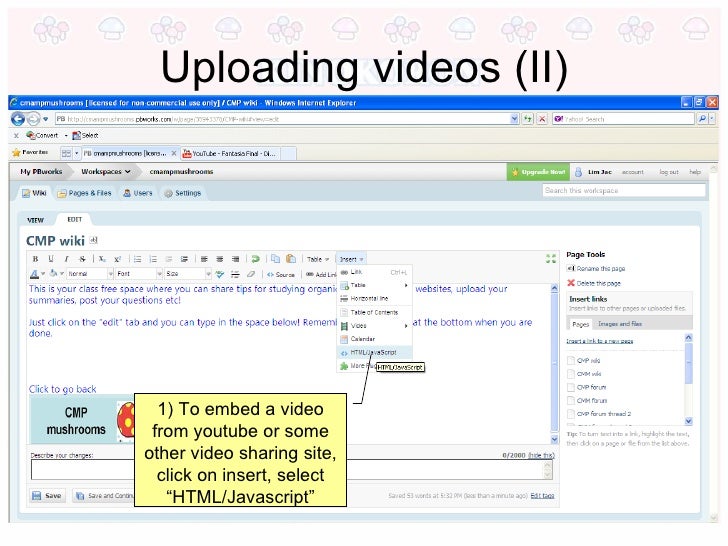Click the Describe your changes text field
The height and width of the screenshot is (546, 728).
[292, 470]
